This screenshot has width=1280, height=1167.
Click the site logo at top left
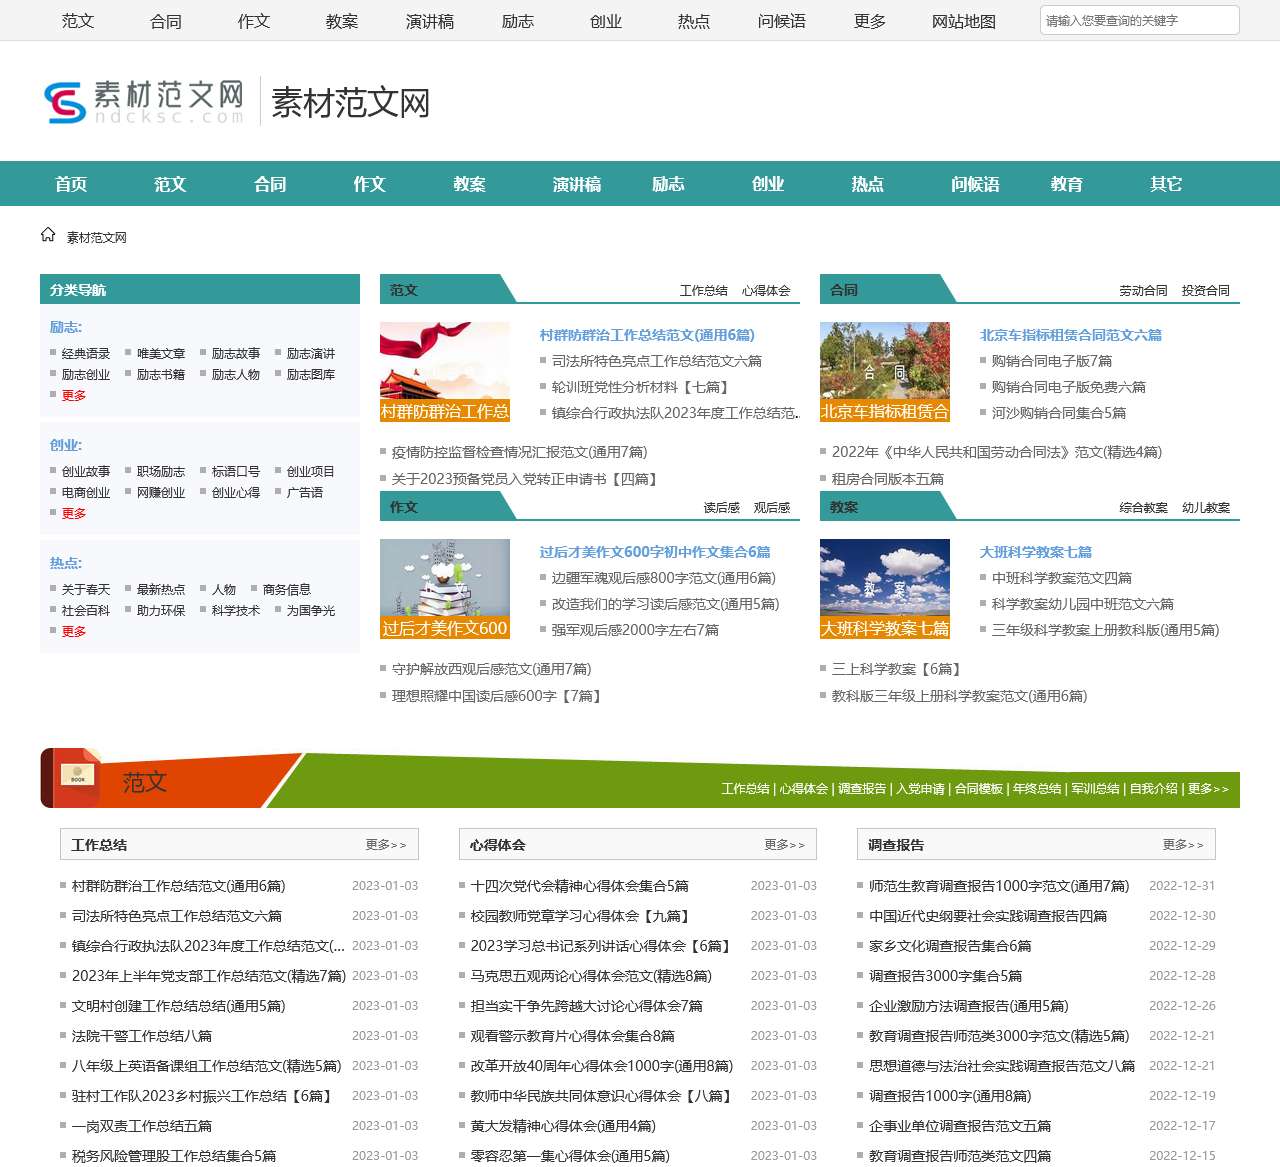point(145,102)
